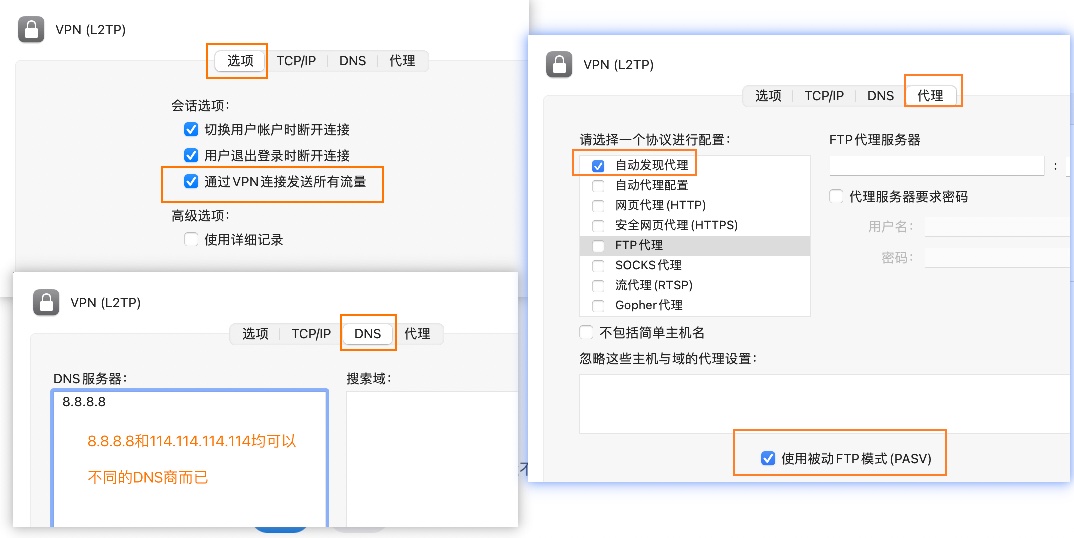The width and height of the screenshot is (1074, 538).
Task: Click the FTP代理服务器 address field
Action: tap(936, 165)
